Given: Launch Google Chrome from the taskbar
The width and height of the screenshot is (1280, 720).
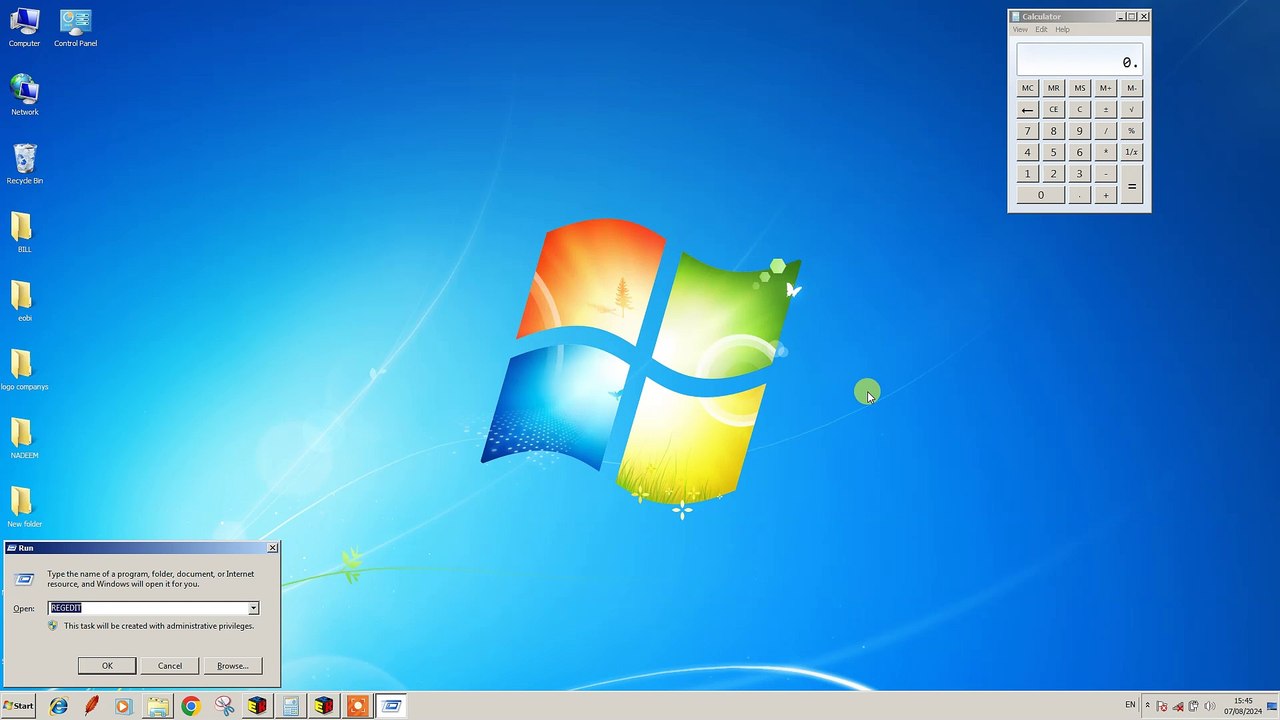Looking at the screenshot, I should 190,706.
